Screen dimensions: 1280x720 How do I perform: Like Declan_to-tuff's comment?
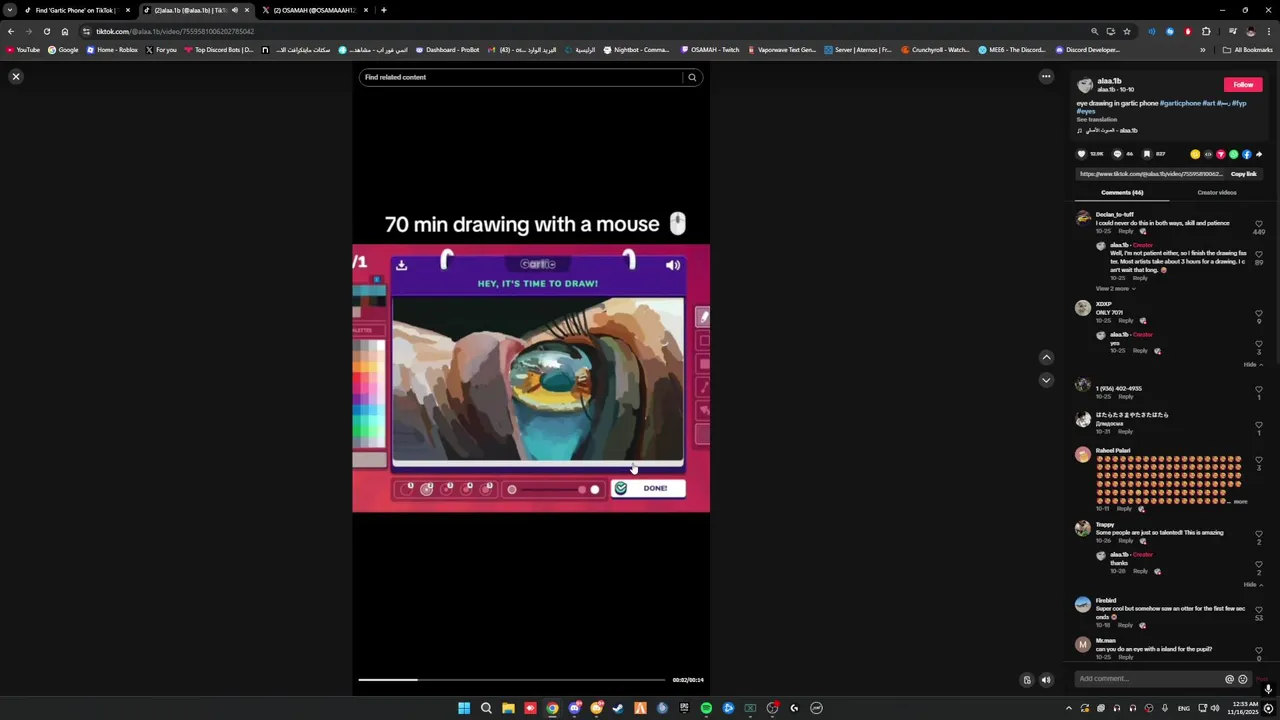pos(1258,224)
